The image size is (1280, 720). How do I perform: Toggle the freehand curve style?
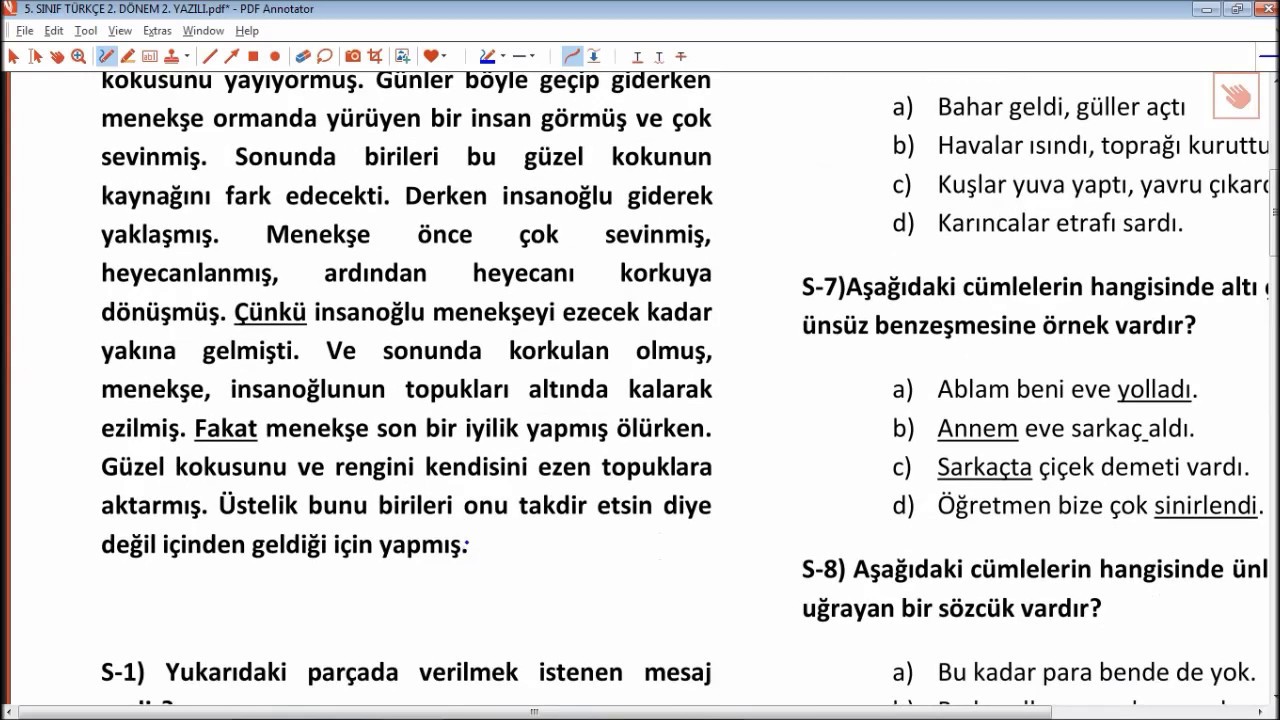pyautogui.click(x=572, y=57)
